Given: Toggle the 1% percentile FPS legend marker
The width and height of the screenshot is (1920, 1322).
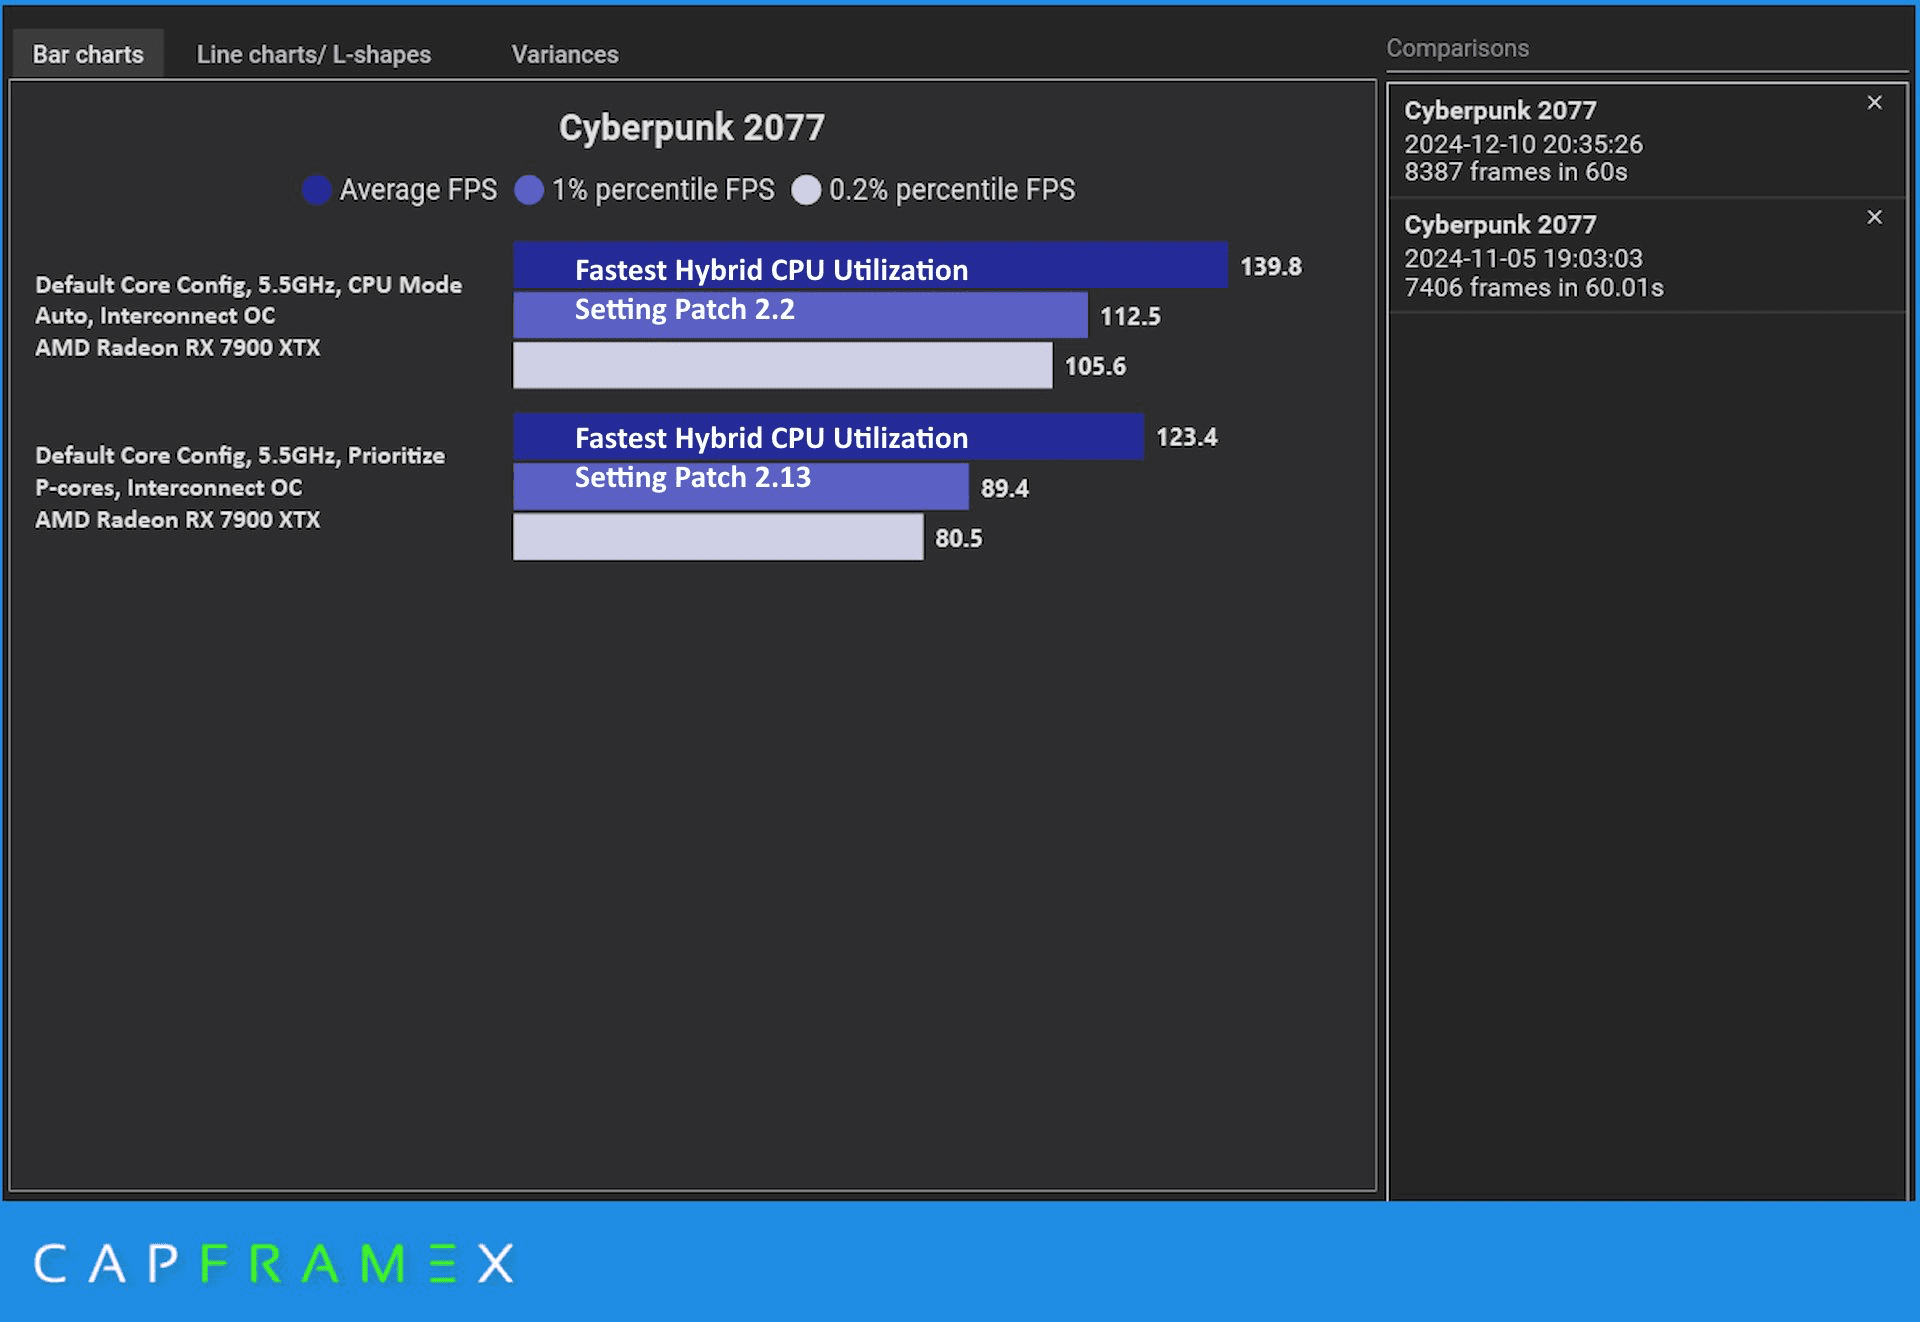Looking at the screenshot, I should point(529,190).
